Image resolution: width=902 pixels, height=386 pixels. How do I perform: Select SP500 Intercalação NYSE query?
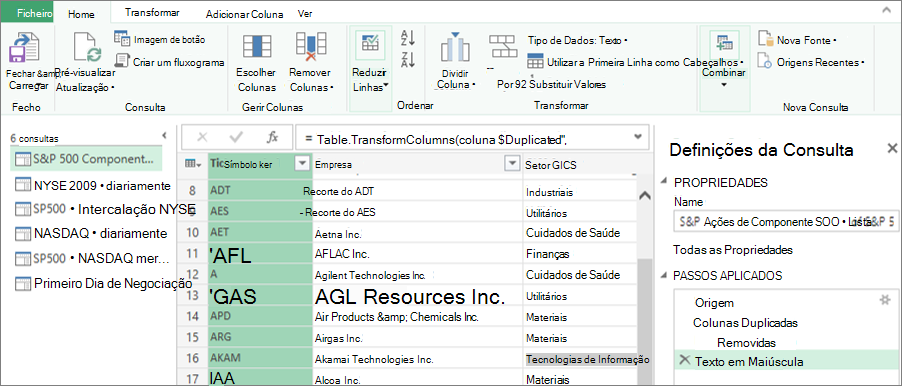tap(105, 208)
